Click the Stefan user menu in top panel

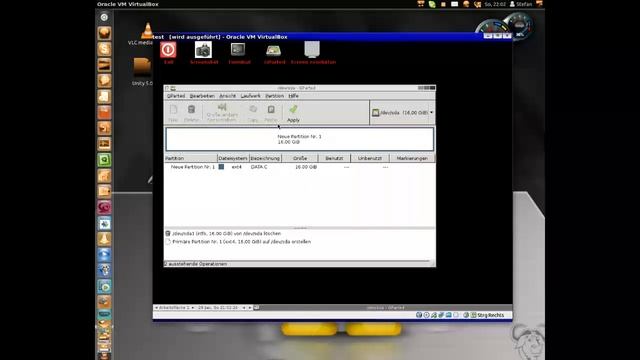point(520,4)
